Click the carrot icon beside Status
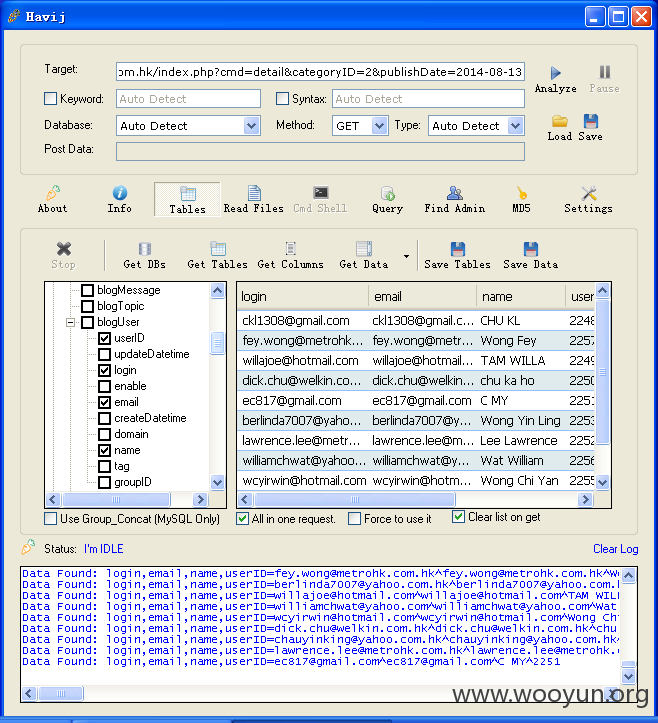 pyautogui.click(x=28, y=547)
